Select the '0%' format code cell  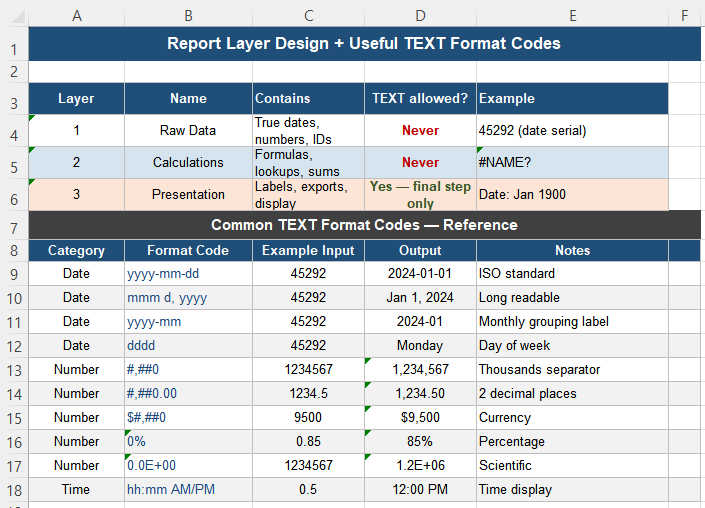coord(188,441)
